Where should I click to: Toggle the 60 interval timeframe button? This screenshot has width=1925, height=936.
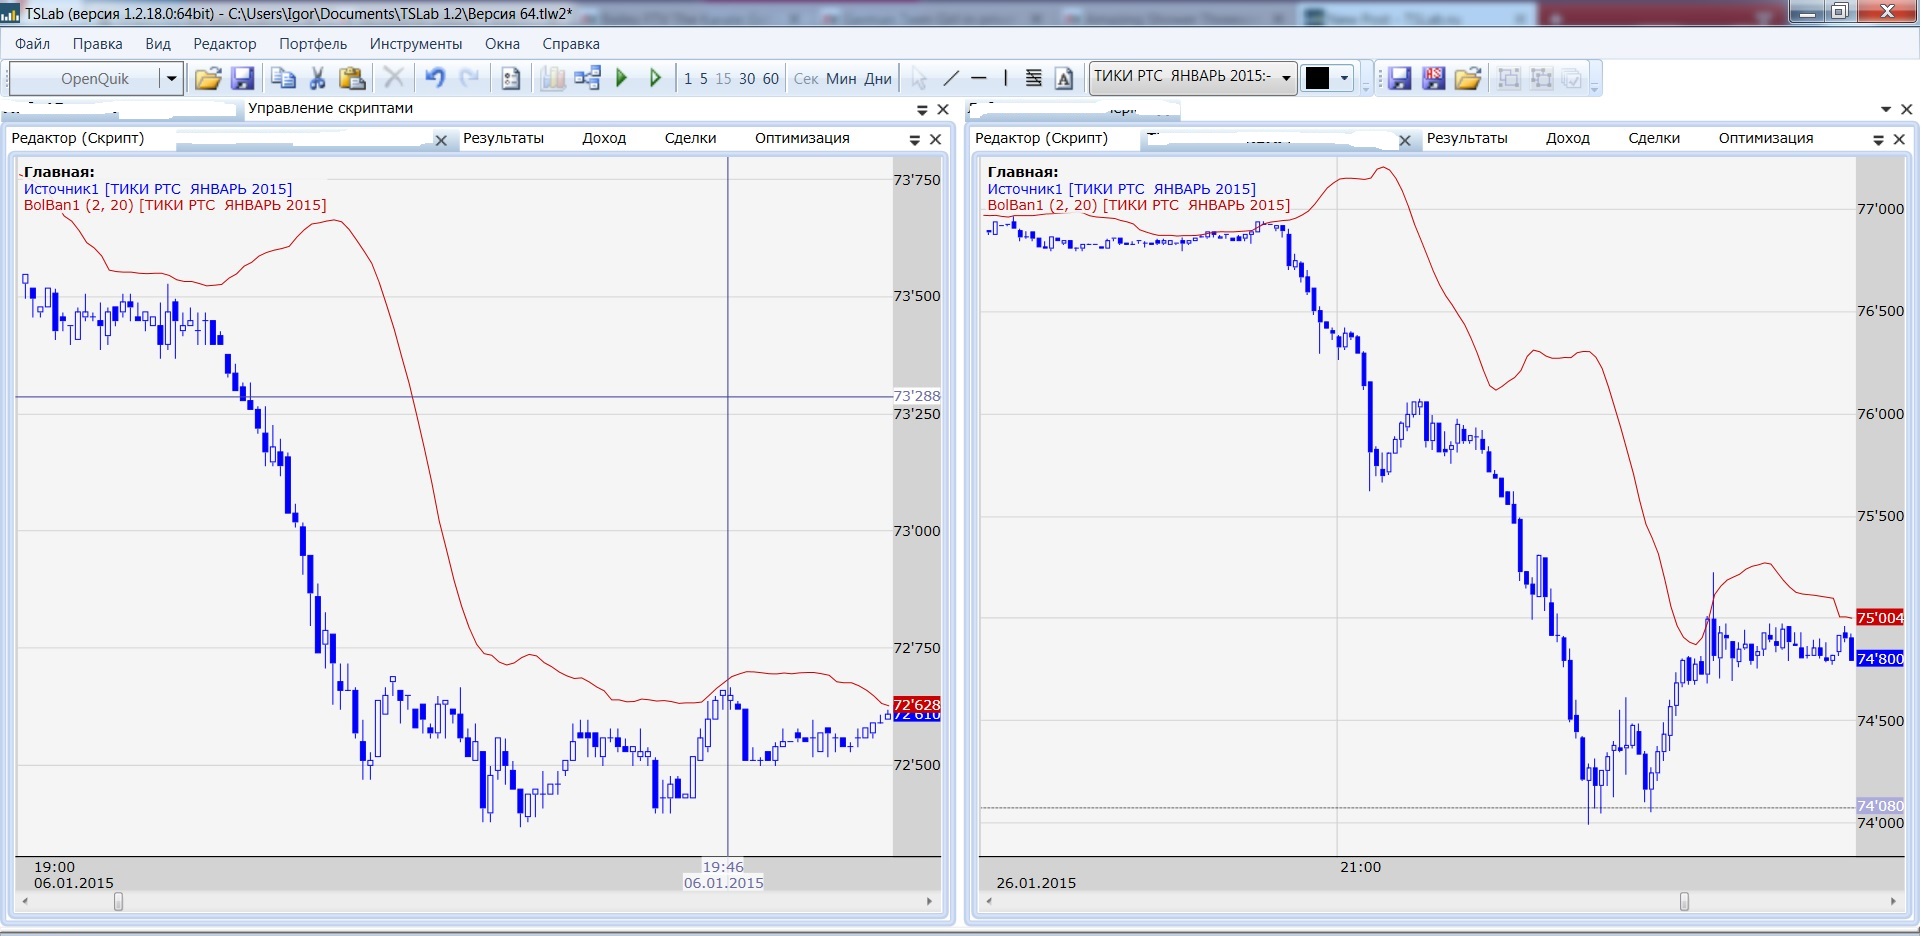click(x=770, y=79)
